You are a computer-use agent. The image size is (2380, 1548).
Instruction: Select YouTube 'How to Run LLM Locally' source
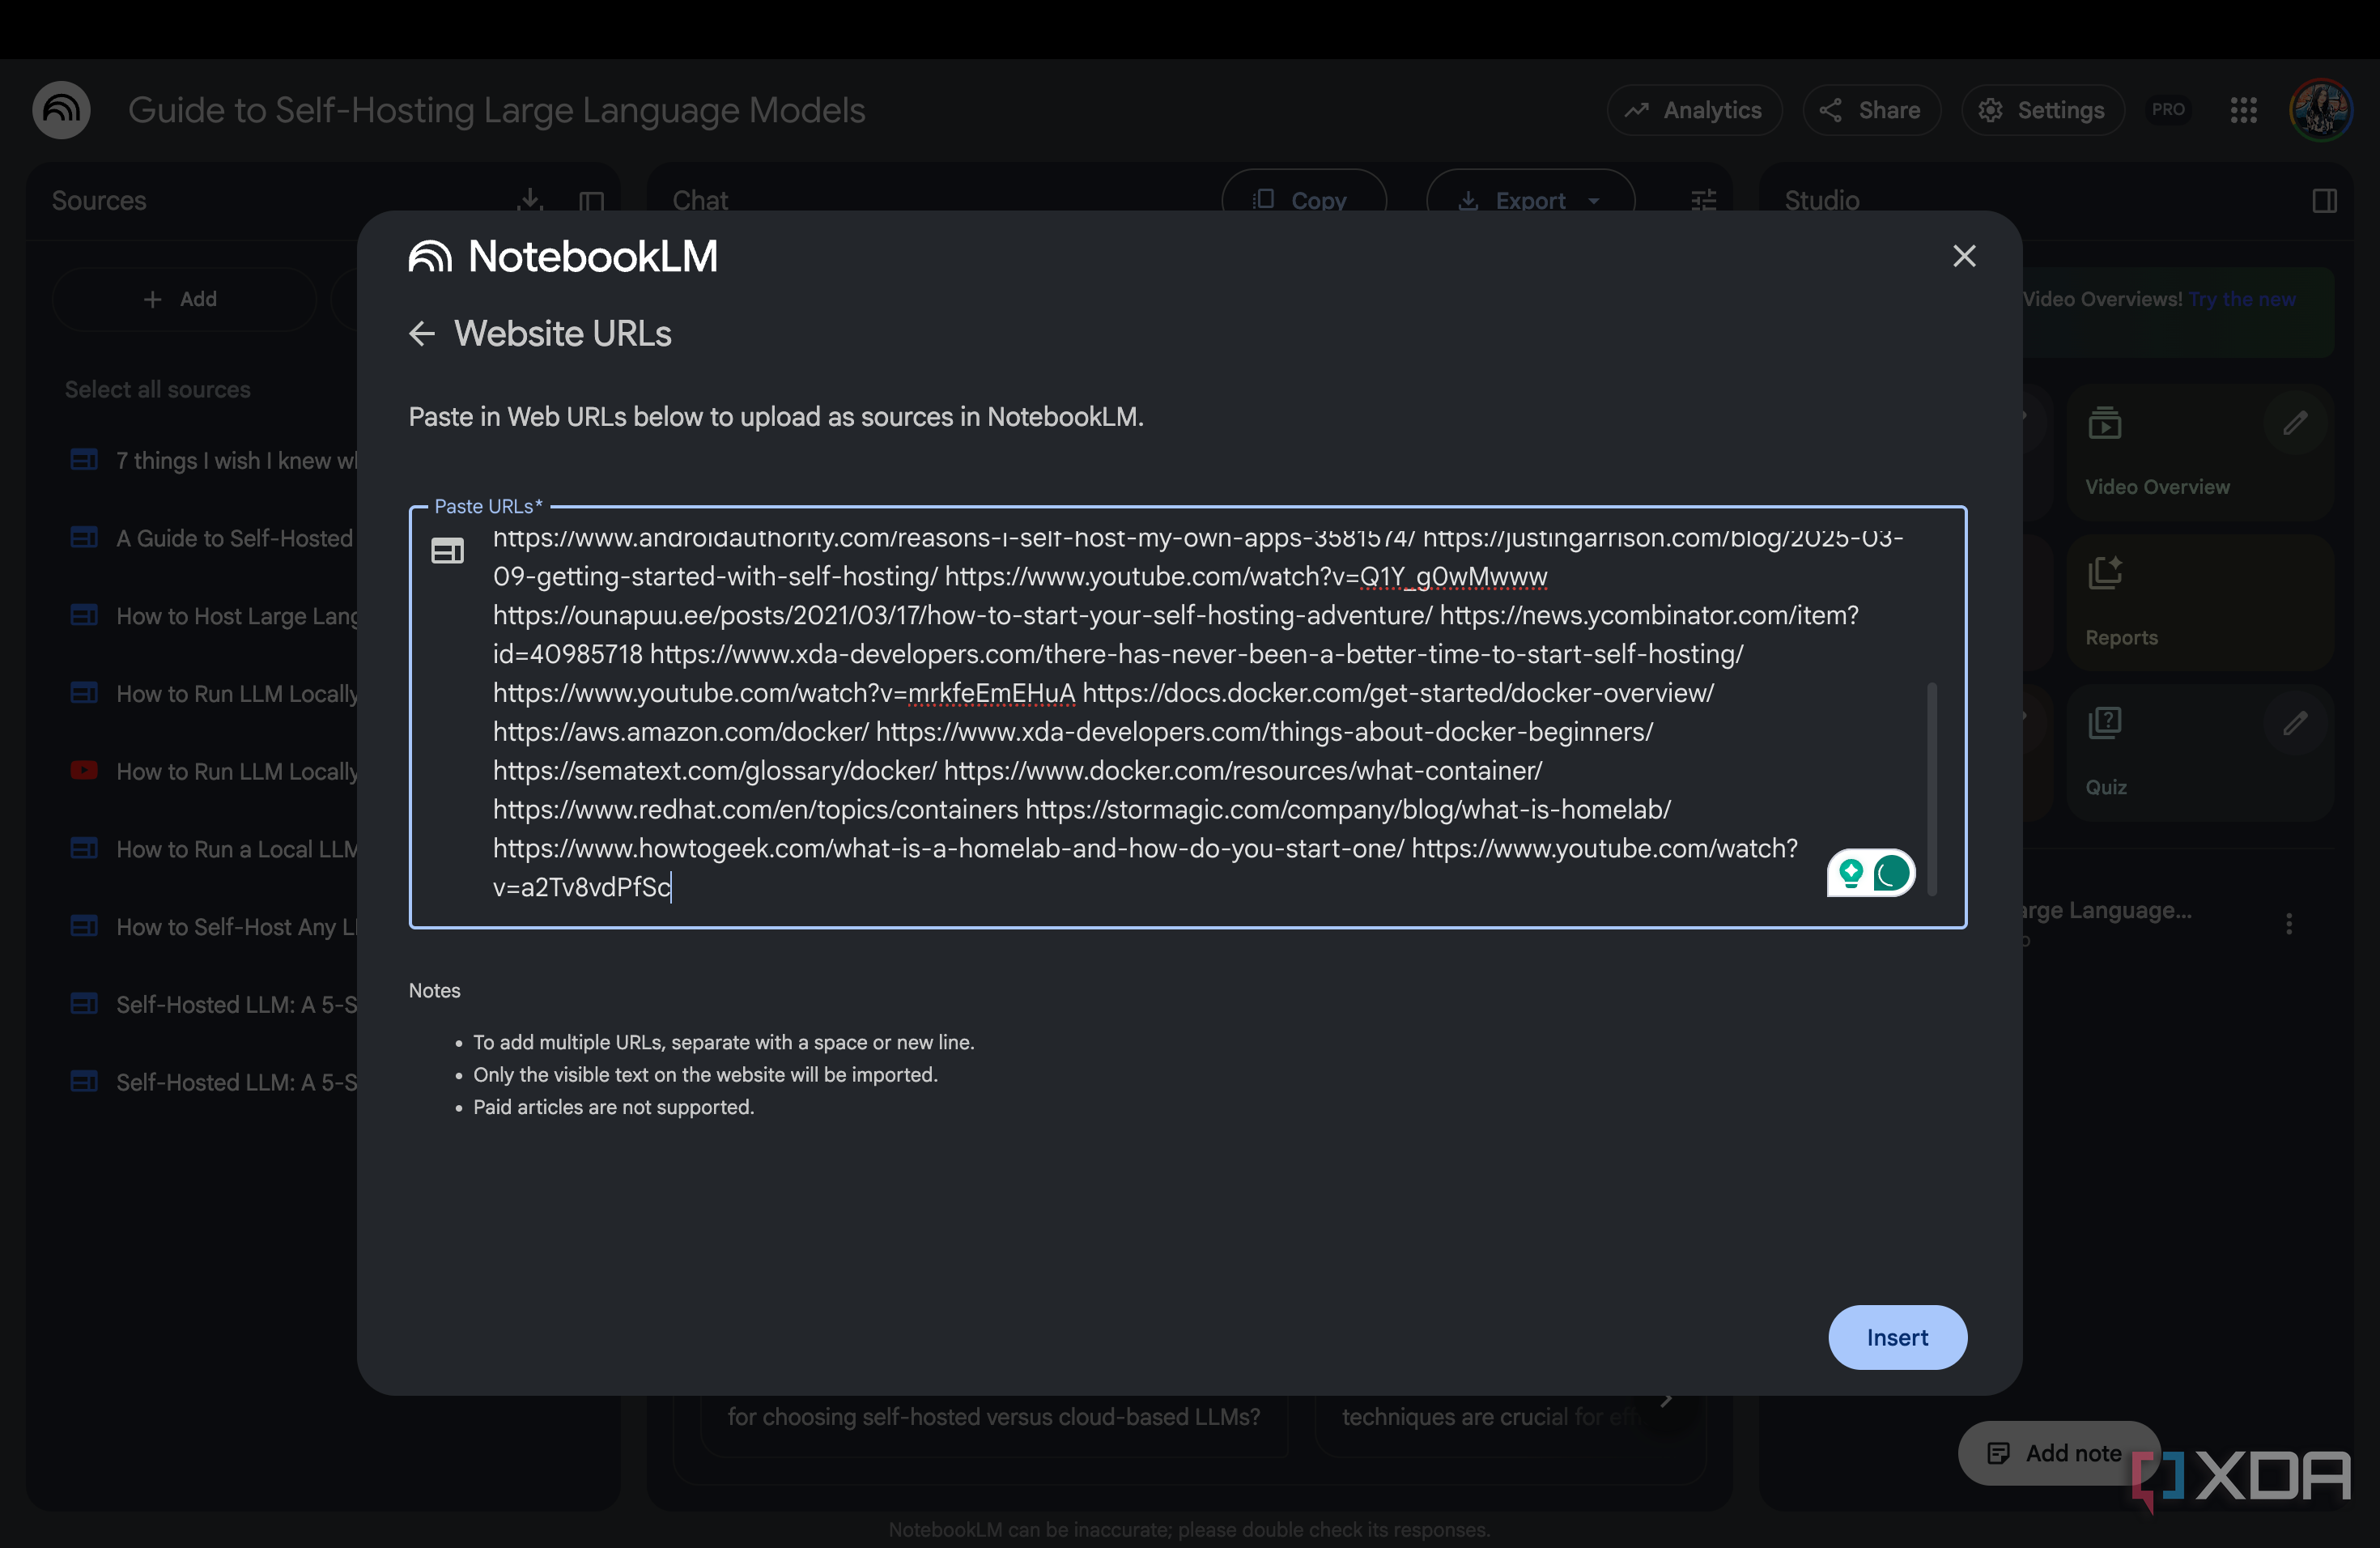213,771
